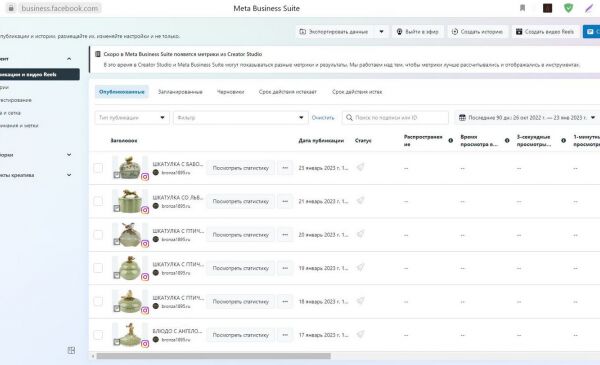Open the Фильтр dropdown
The image size is (600, 365).
(241, 117)
